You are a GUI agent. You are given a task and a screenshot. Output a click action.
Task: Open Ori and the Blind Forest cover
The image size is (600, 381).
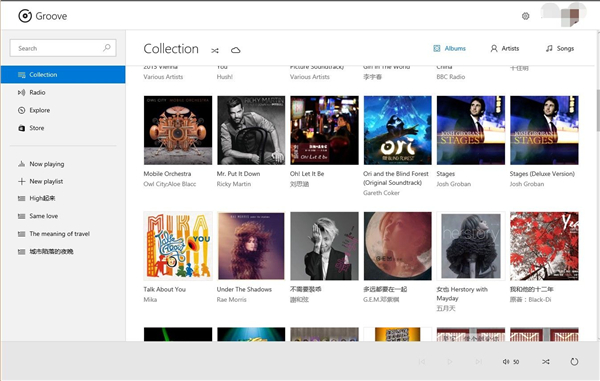click(398, 130)
